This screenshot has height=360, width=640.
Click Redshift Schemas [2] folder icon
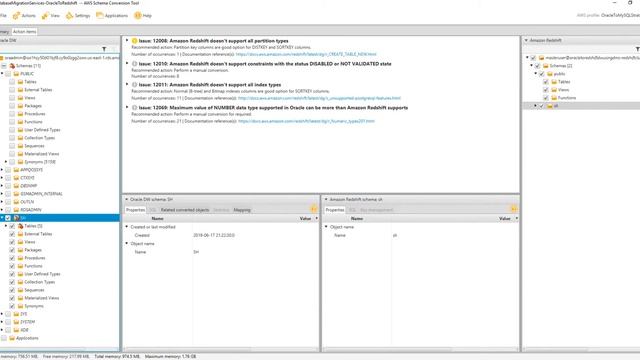[546, 66]
